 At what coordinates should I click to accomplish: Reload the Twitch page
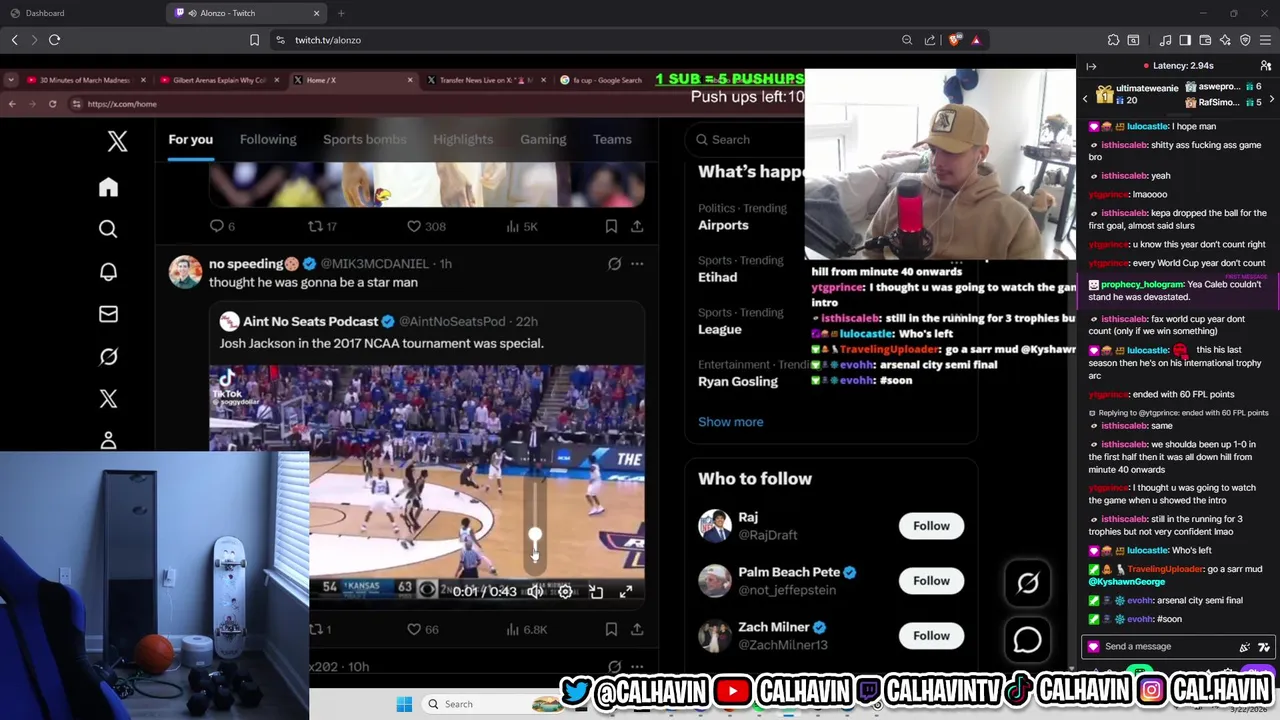(x=54, y=40)
